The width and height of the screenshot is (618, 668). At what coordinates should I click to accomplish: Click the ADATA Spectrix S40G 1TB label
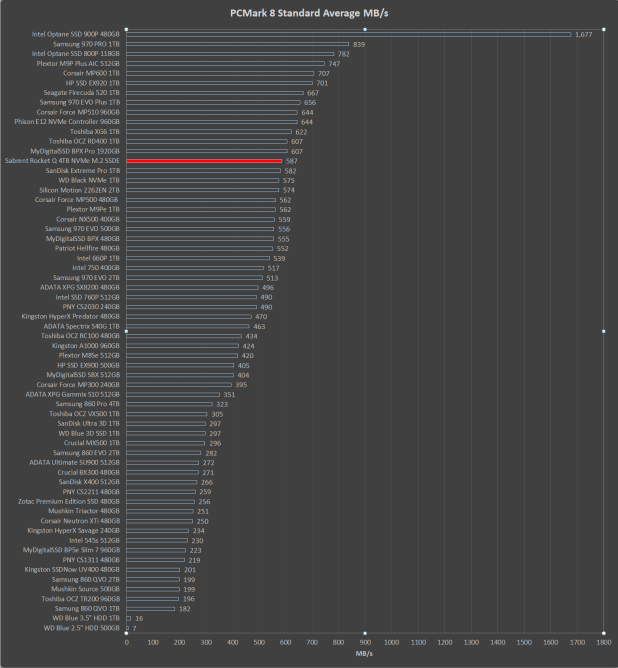[x=82, y=326]
